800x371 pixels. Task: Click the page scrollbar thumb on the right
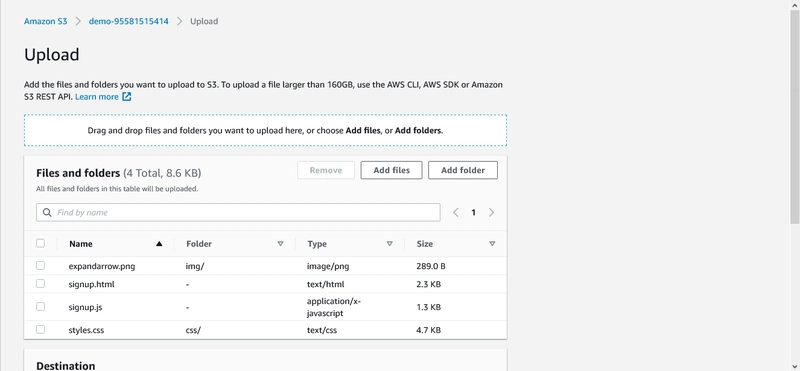click(795, 116)
